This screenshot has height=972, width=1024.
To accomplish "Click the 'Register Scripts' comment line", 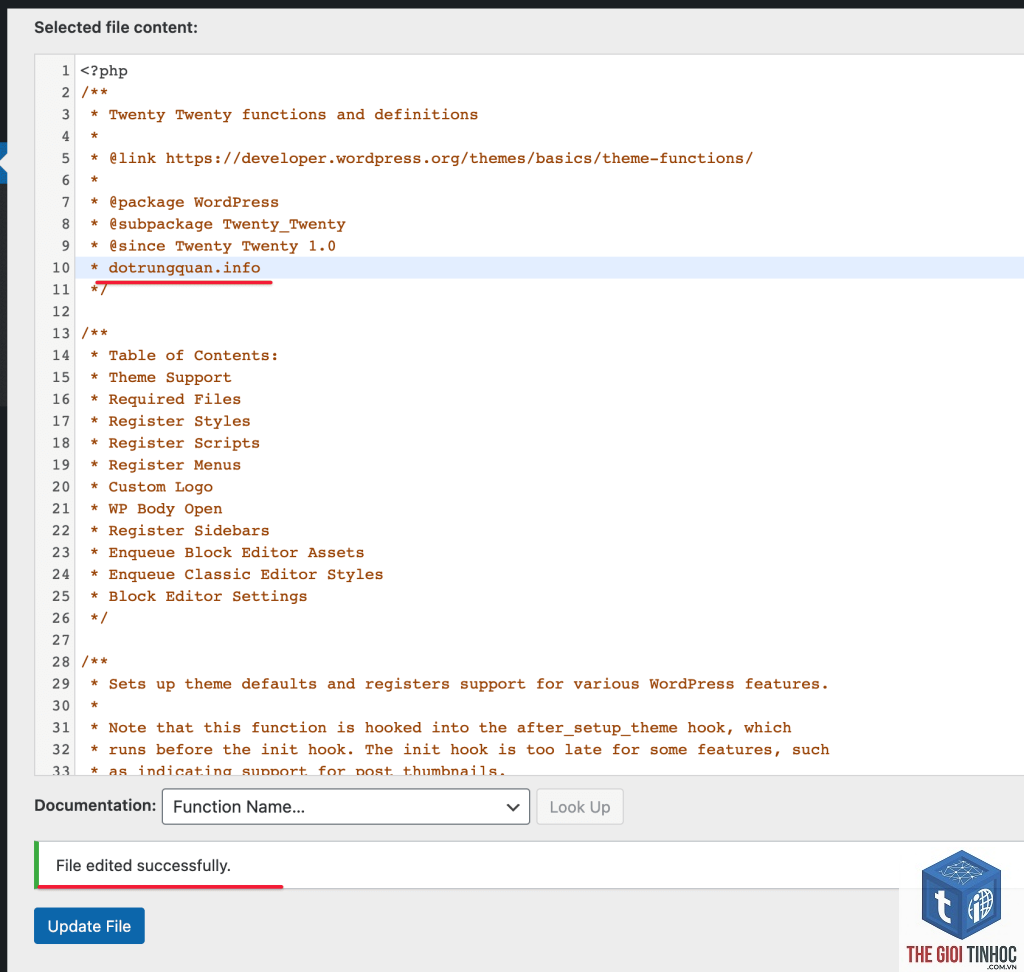I will pos(184,443).
